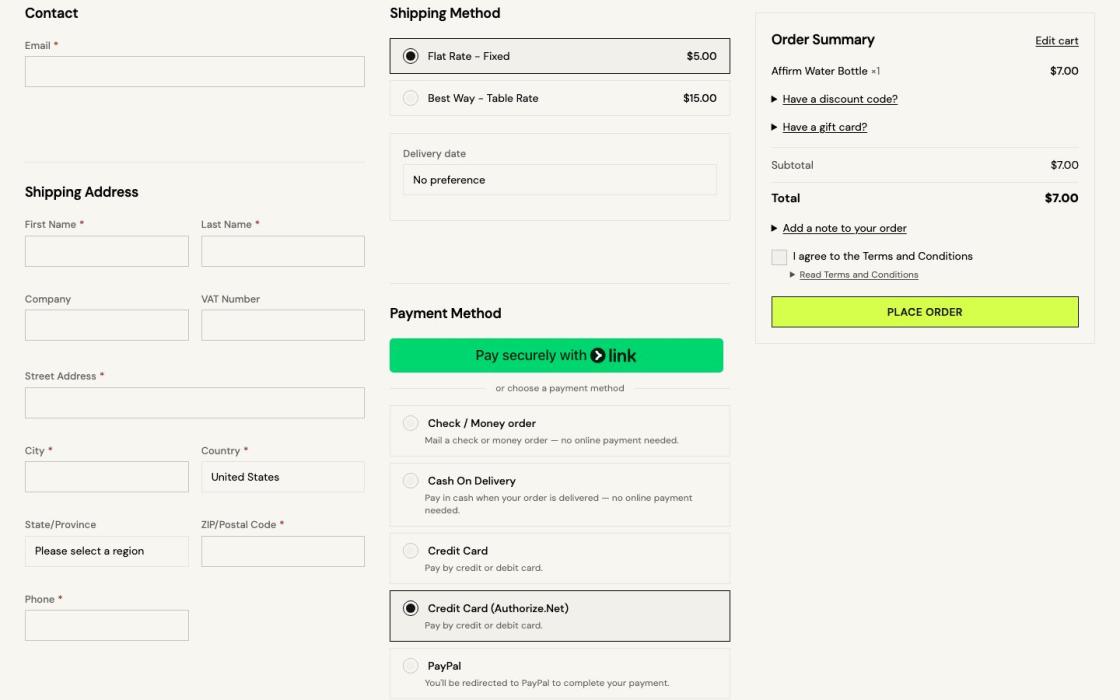Screen dimensions: 1120x700
Task: Tick the Terms and Conditions checkbox
Action: click(x=779, y=257)
